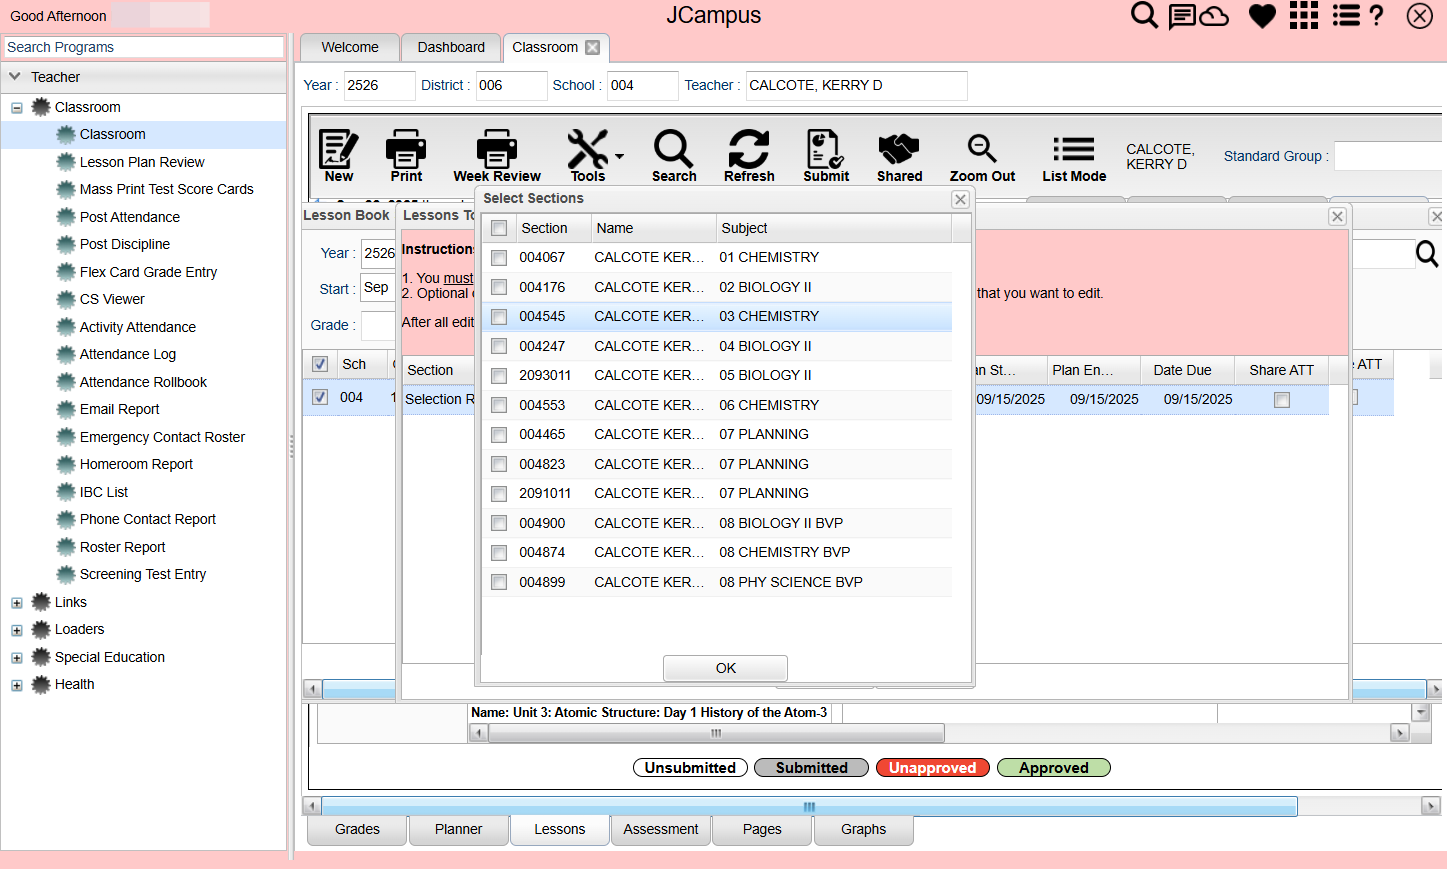Viewport: 1447px width, 869px height.
Task: Focus the Search Programs input field
Action: coord(144,47)
